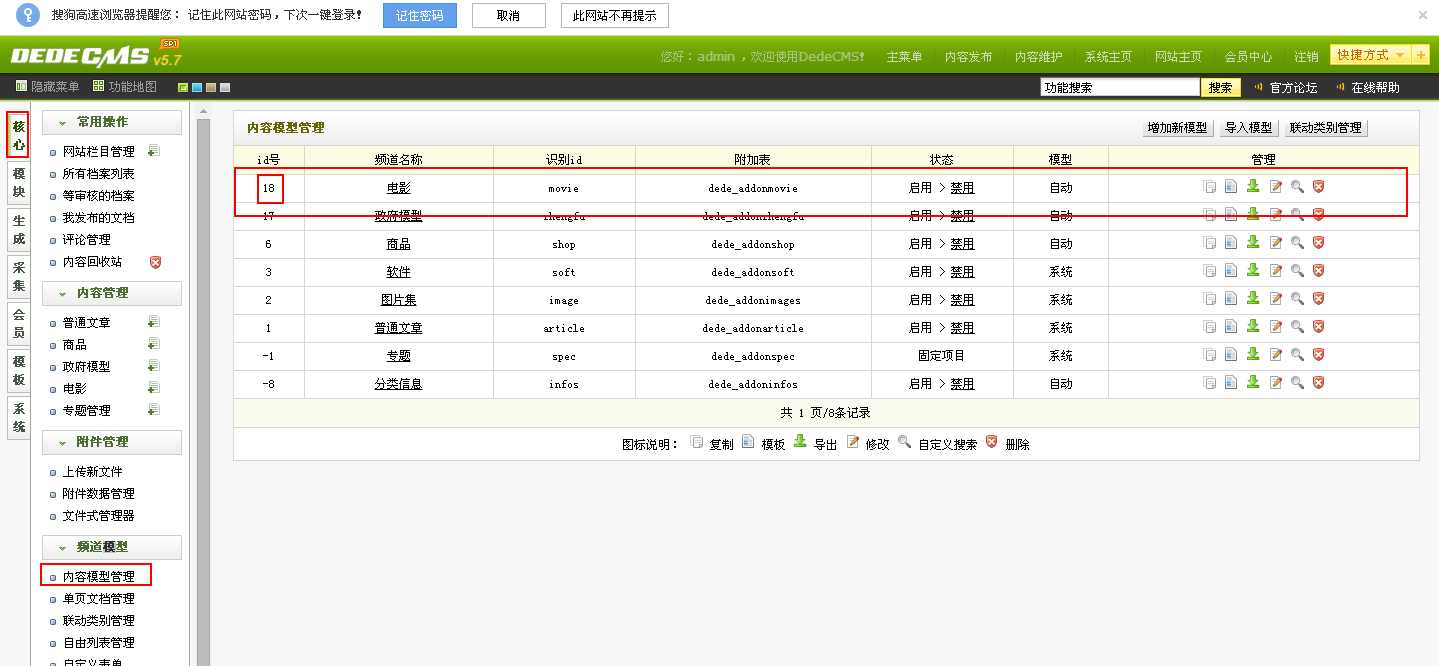Copy the 商品 model

tap(1210, 243)
